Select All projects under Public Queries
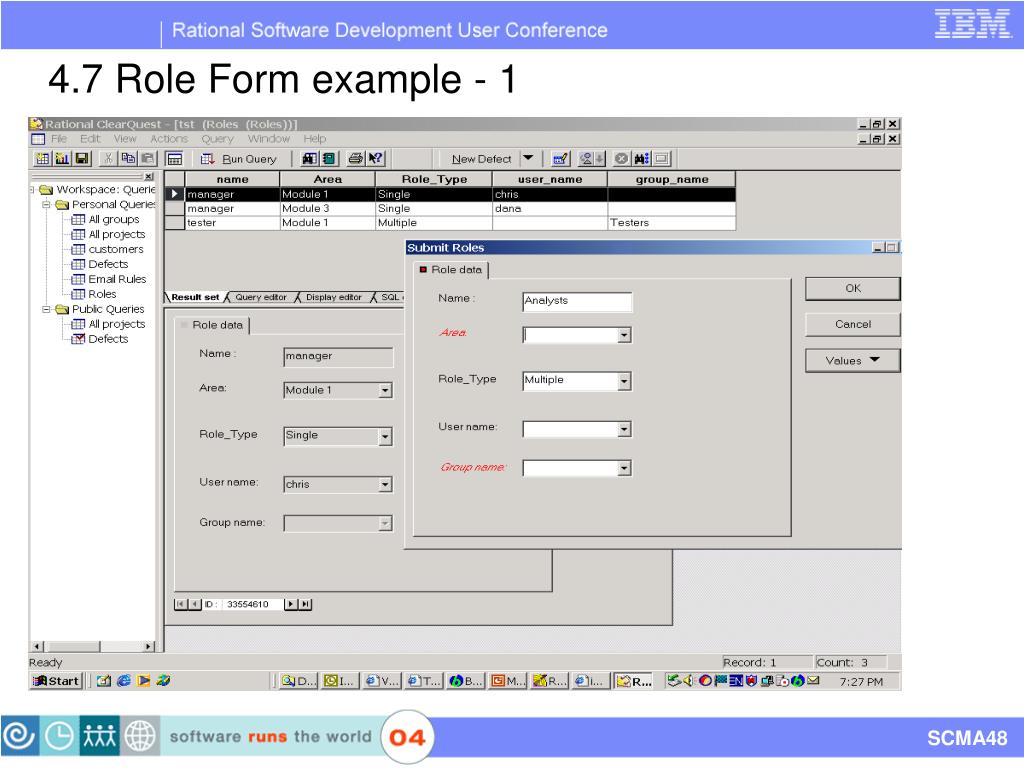The image size is (1024, 768). pyautogui.click(x=117, y=324)
